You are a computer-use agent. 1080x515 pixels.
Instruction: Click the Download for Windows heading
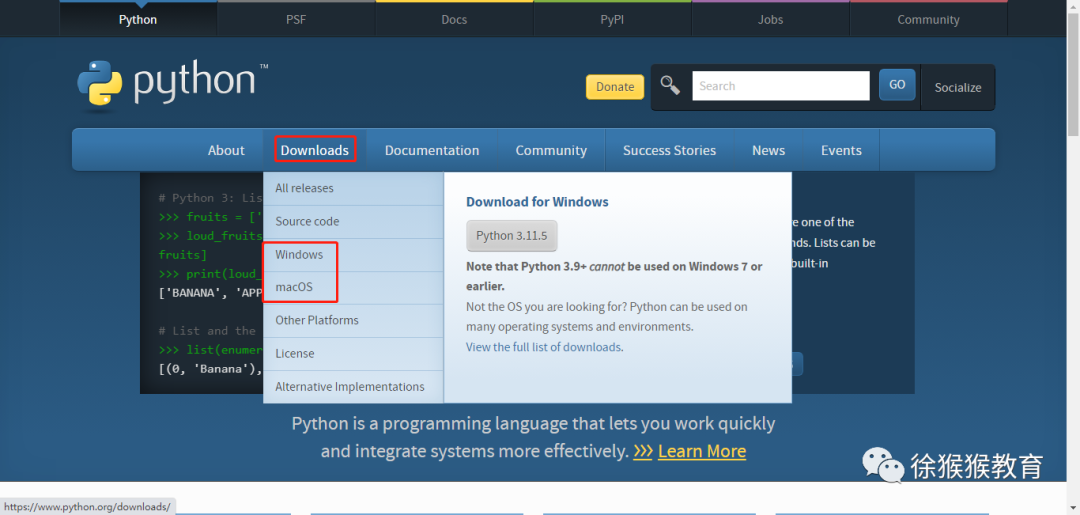pos(537,202)
